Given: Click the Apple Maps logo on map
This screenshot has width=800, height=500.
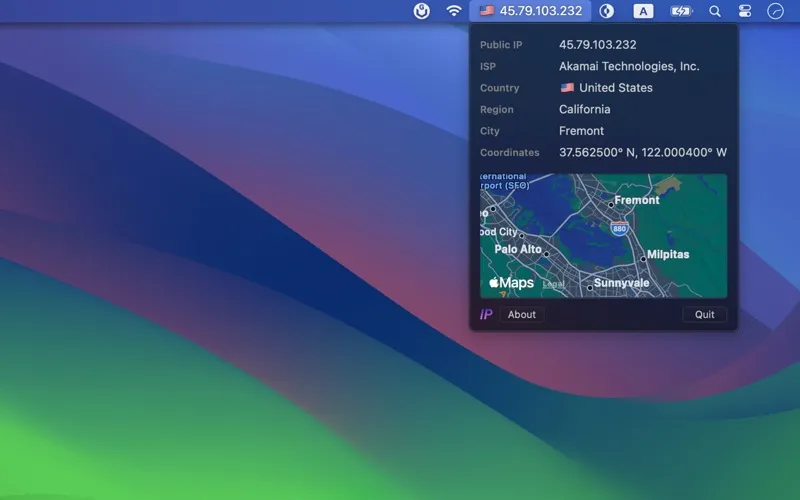Looking at the screenshot, I should click(x=511, y=283).
